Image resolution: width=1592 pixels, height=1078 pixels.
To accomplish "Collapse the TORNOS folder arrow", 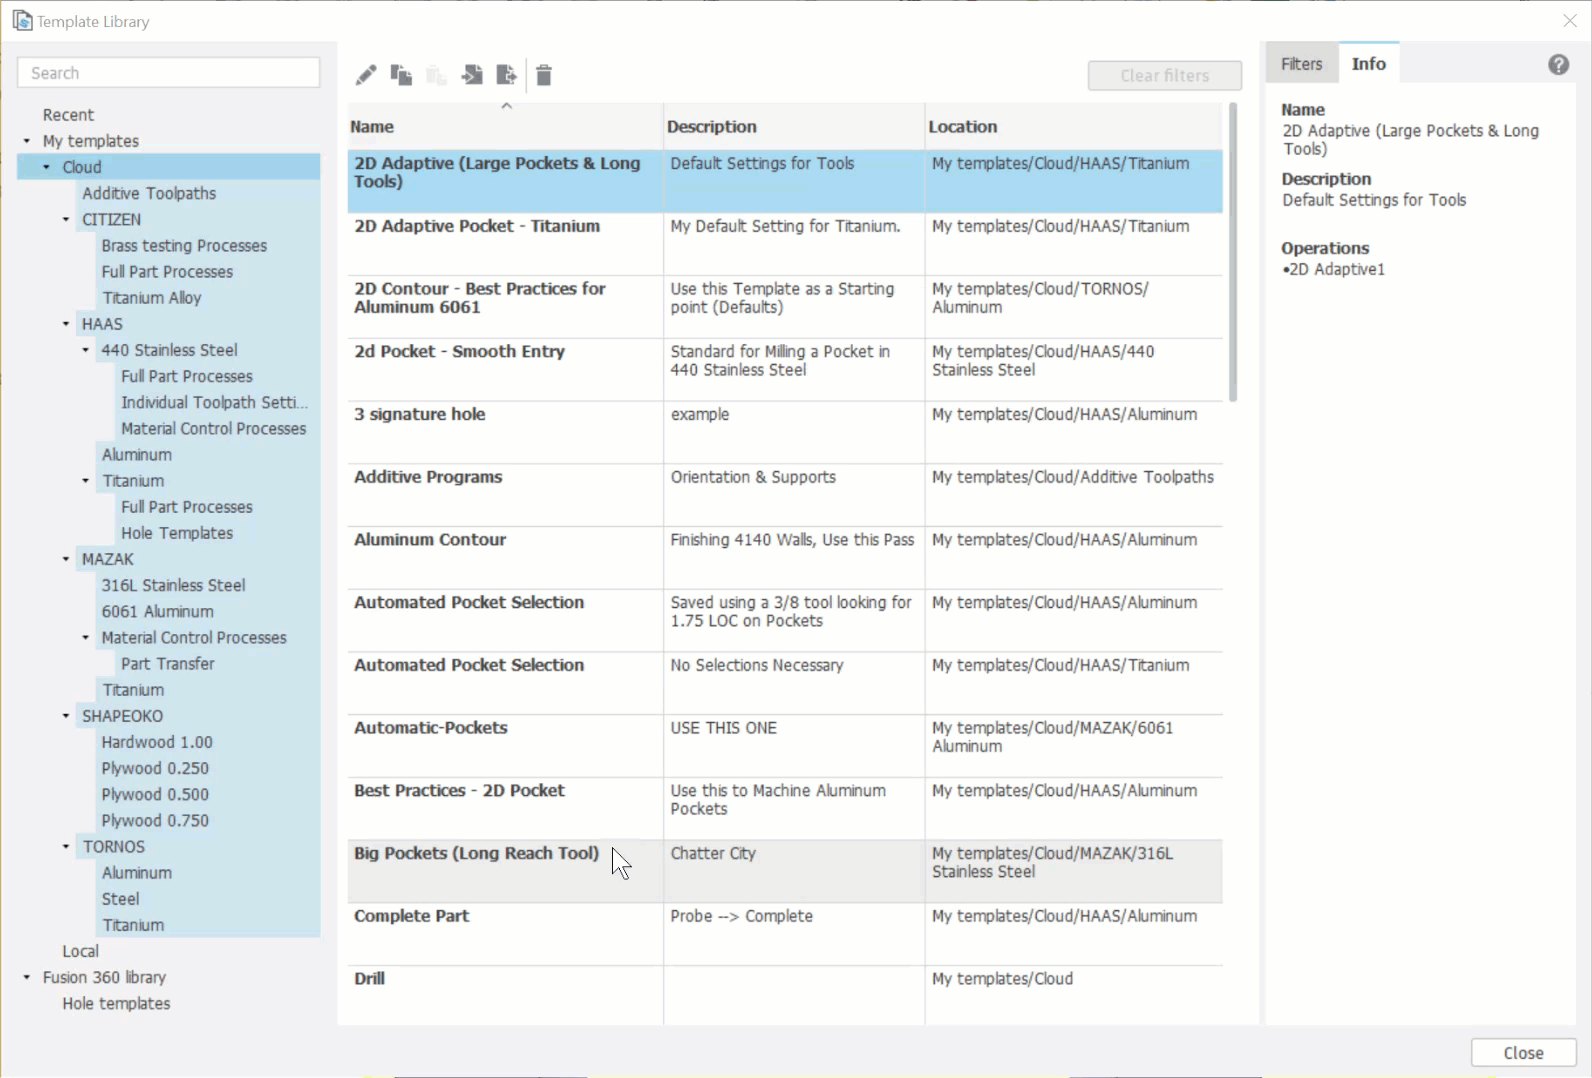I will 66,847.
